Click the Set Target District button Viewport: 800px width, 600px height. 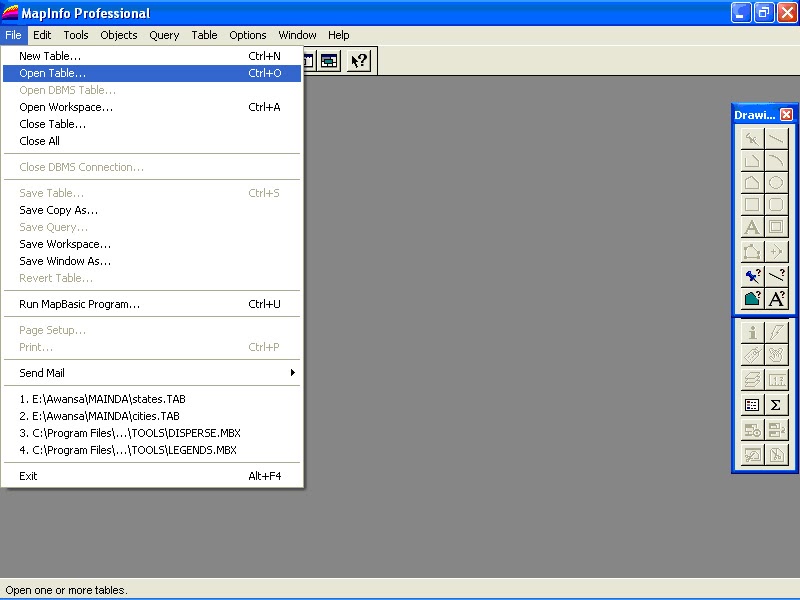pos(752,430)
